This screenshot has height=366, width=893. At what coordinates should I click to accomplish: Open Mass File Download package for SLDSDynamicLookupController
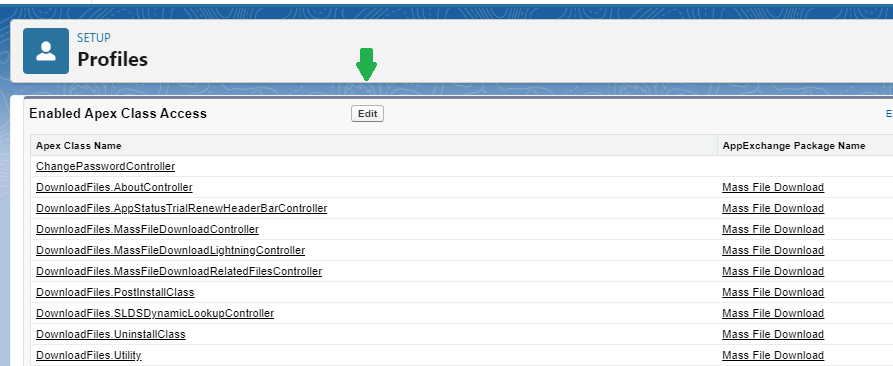click(x=773, y=314)
